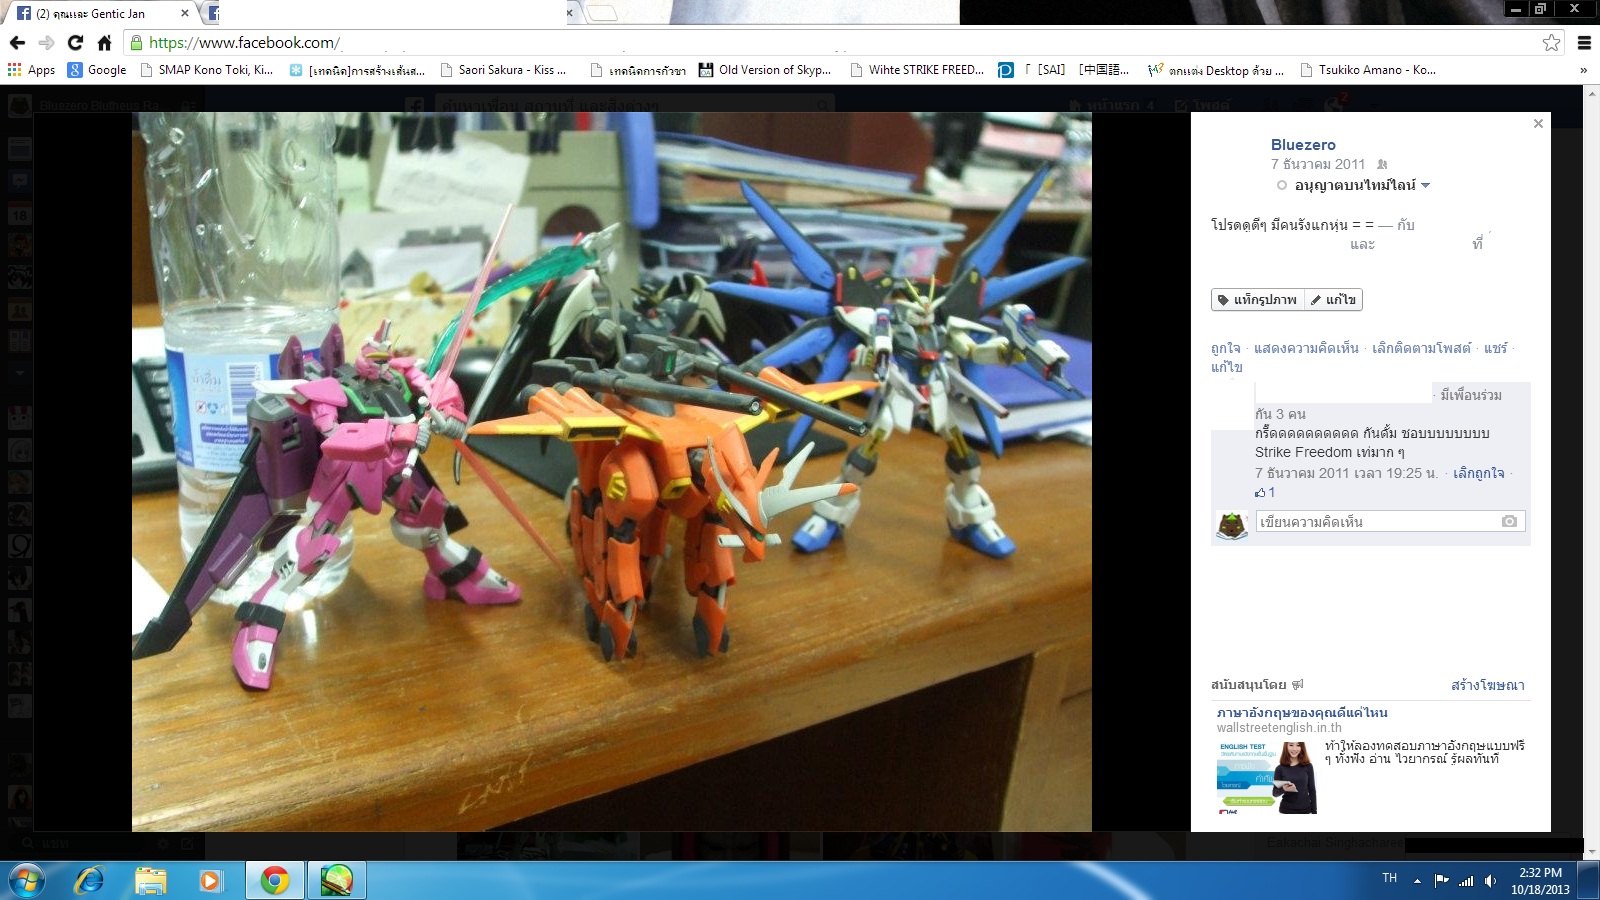The image size is (1600, 900).
Task: Click the friends audience icon beside the date
Action: [x=1382, y=164]
